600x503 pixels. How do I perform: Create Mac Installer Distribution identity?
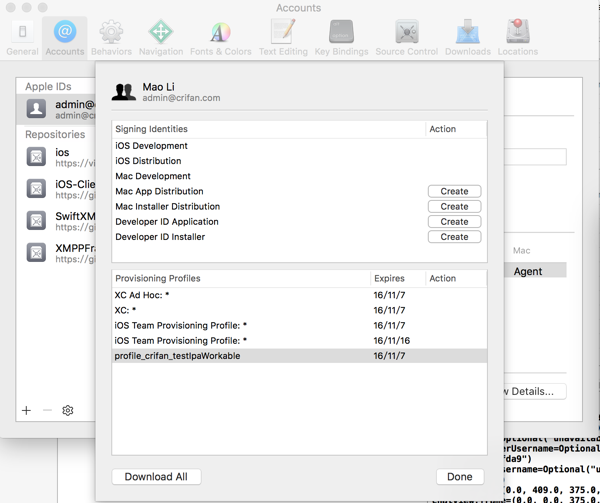[x=454, y=207]
